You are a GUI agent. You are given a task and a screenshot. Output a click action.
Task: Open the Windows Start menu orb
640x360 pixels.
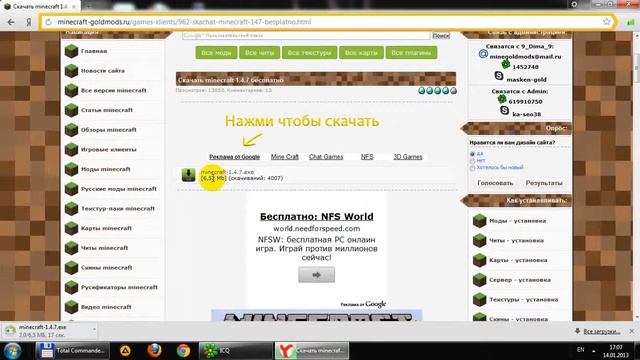click(x=12, y=351)
